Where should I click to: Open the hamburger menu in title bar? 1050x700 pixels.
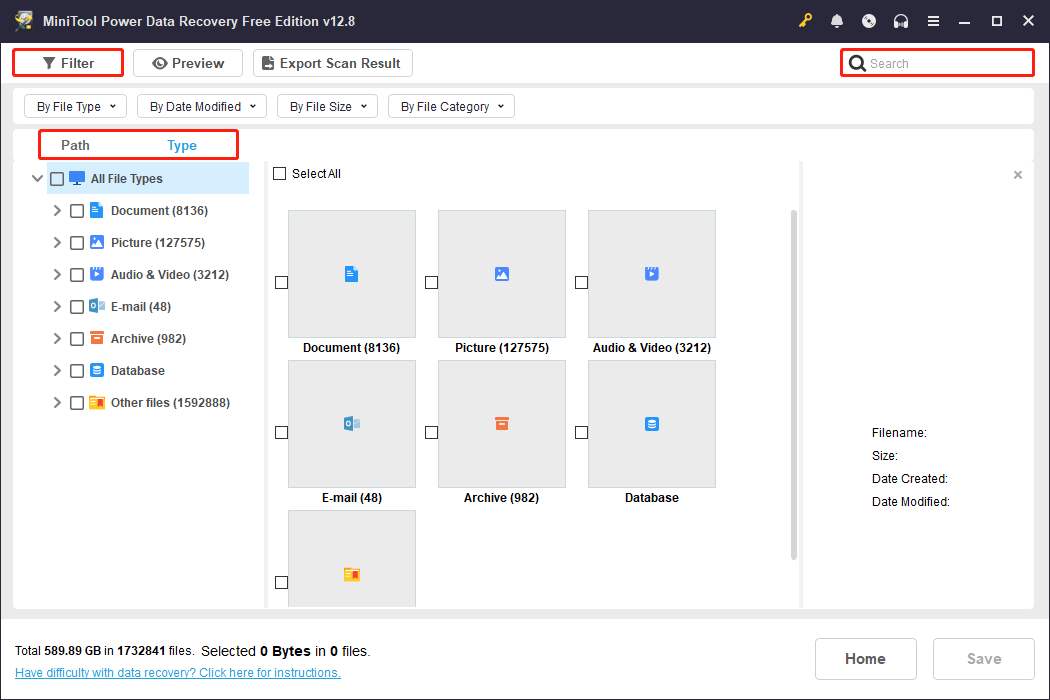(933, 20)
